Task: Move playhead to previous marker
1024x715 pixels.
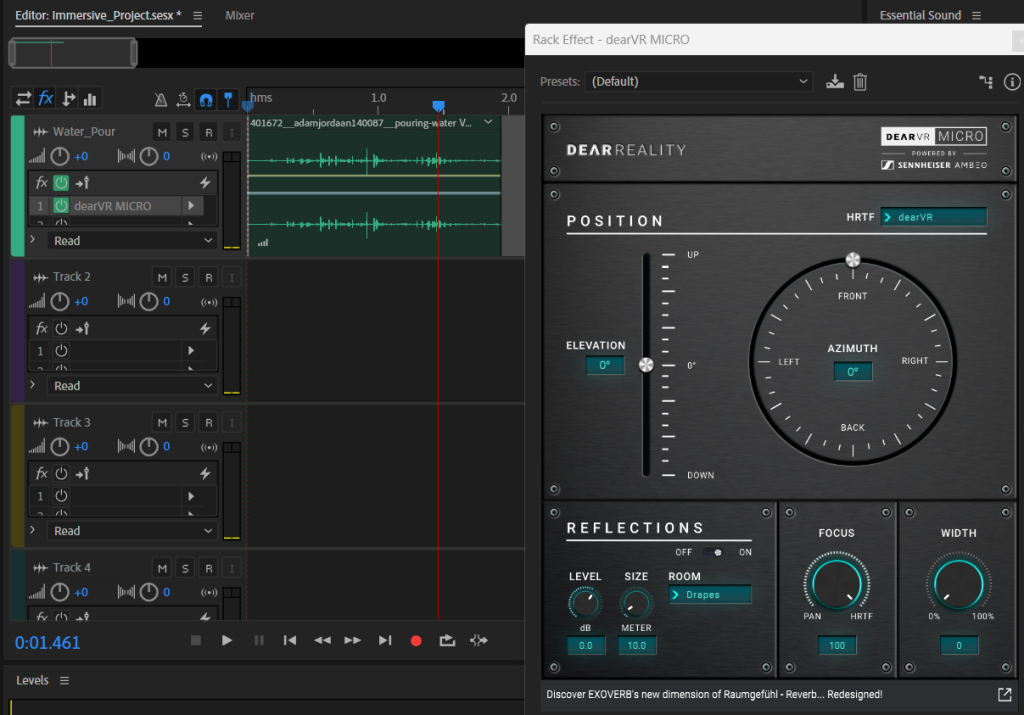Action: point(290,641)
